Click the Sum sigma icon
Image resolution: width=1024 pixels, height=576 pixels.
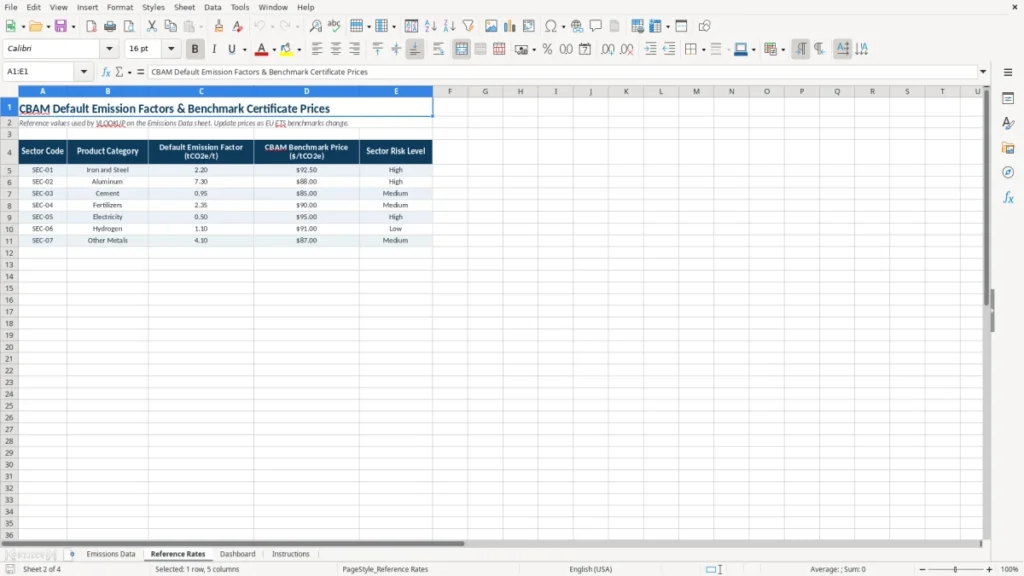click(x=120, y=72)
